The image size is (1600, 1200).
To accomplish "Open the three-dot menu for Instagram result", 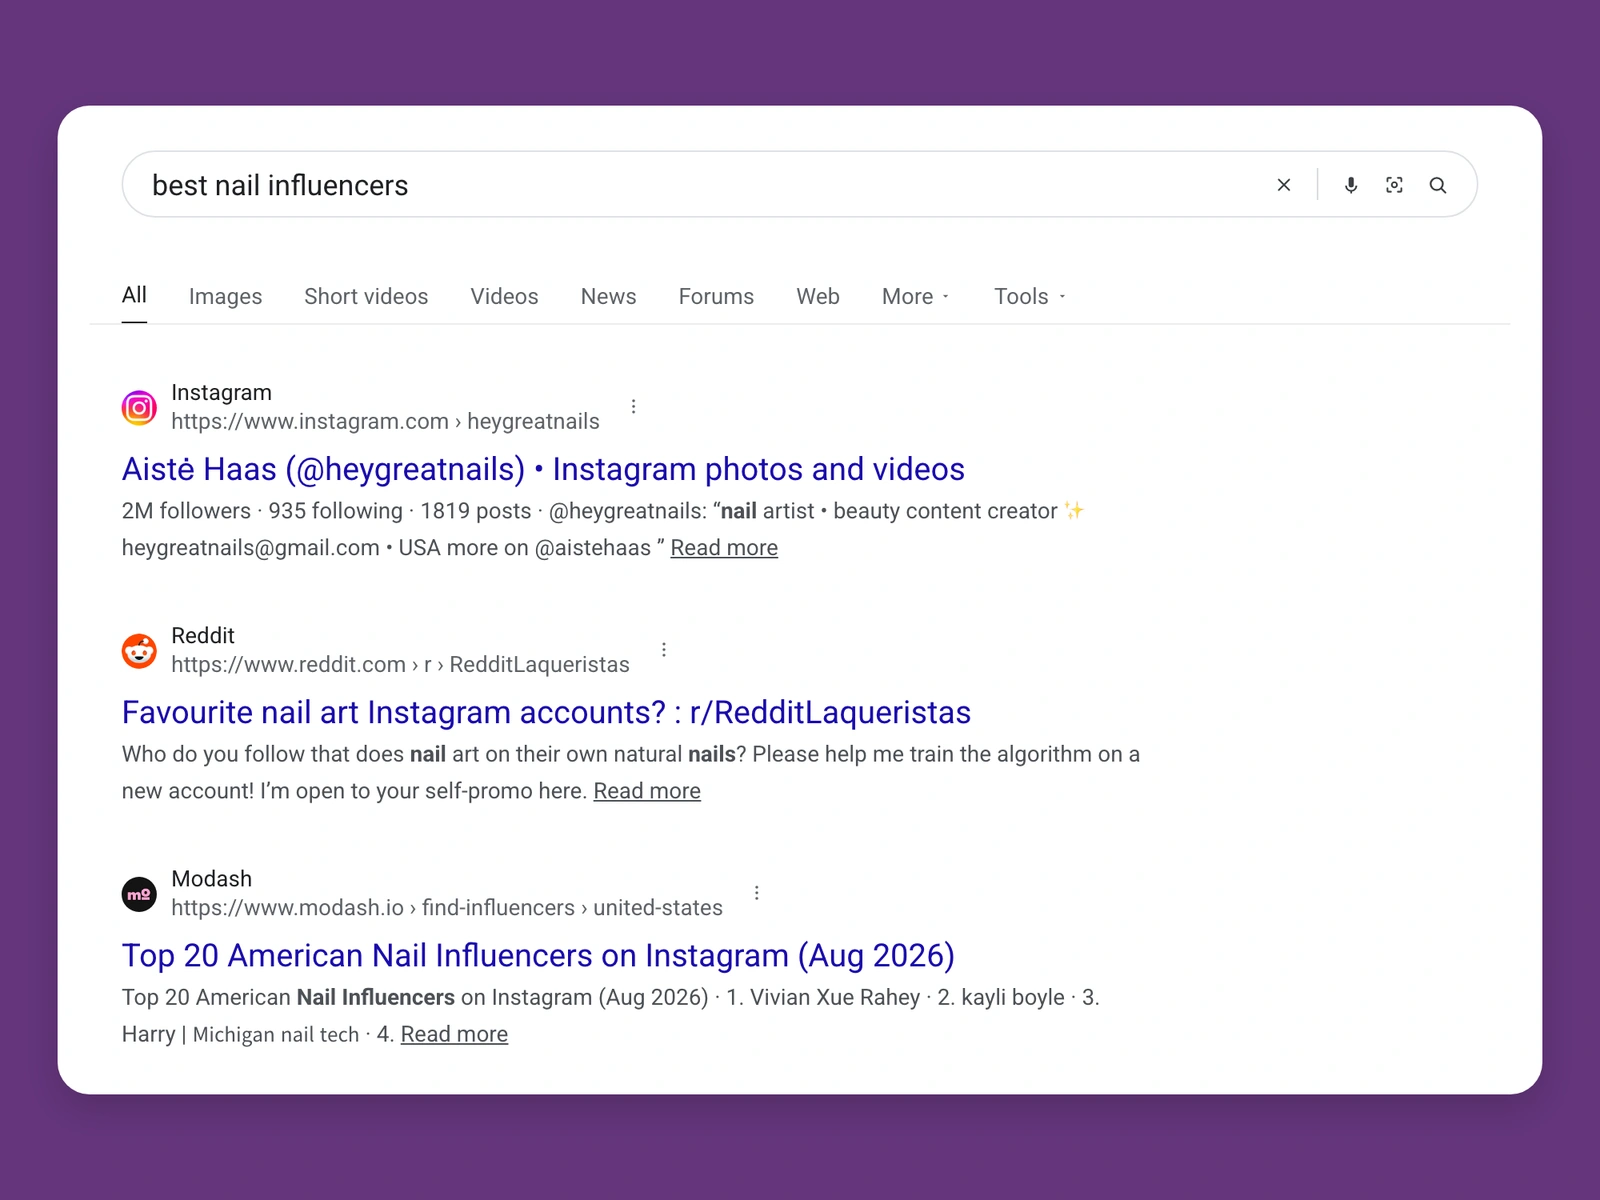I will pos(633,406).
